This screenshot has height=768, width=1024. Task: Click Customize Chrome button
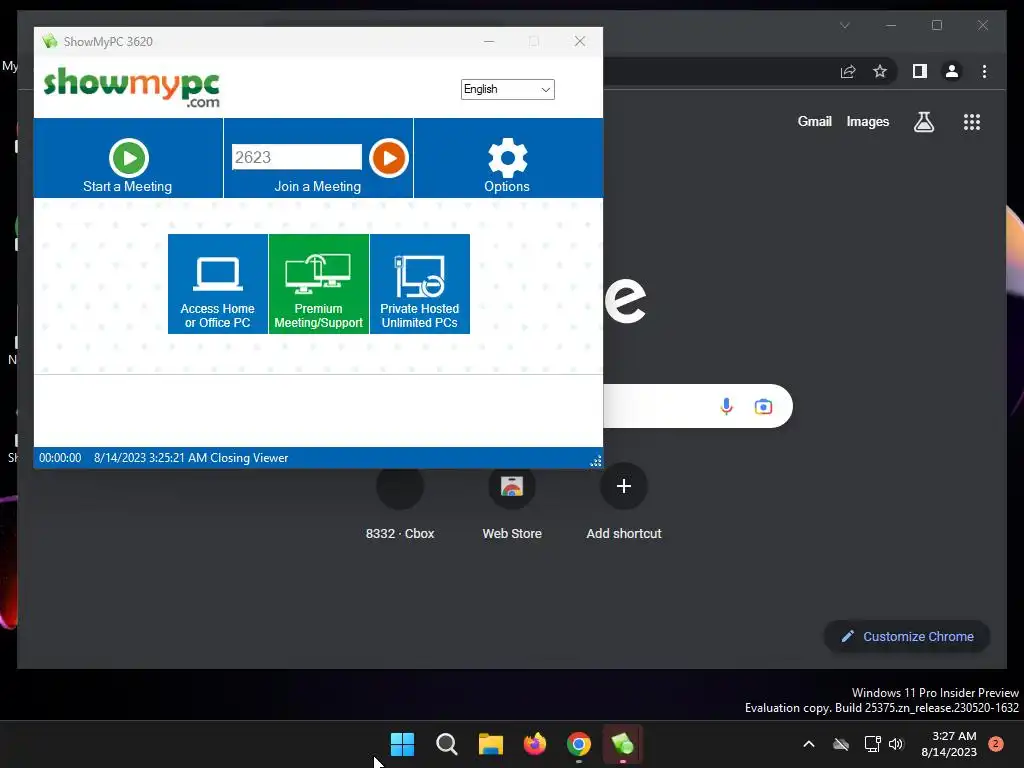[x=907, y=636]
